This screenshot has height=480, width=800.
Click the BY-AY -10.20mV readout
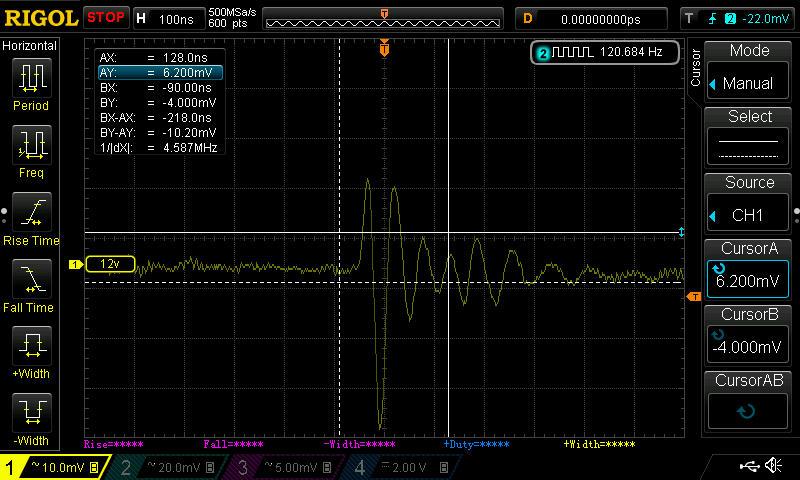pyautogui.click(x=159, y=133)
